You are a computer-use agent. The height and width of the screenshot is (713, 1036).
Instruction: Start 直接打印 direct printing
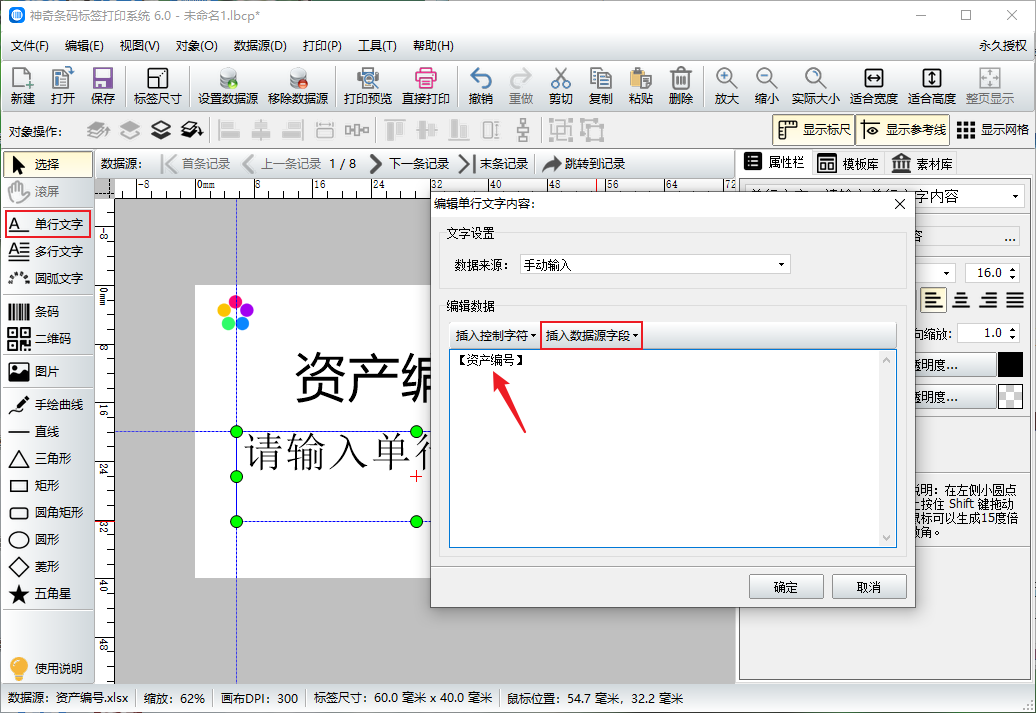tap(426, 86)
